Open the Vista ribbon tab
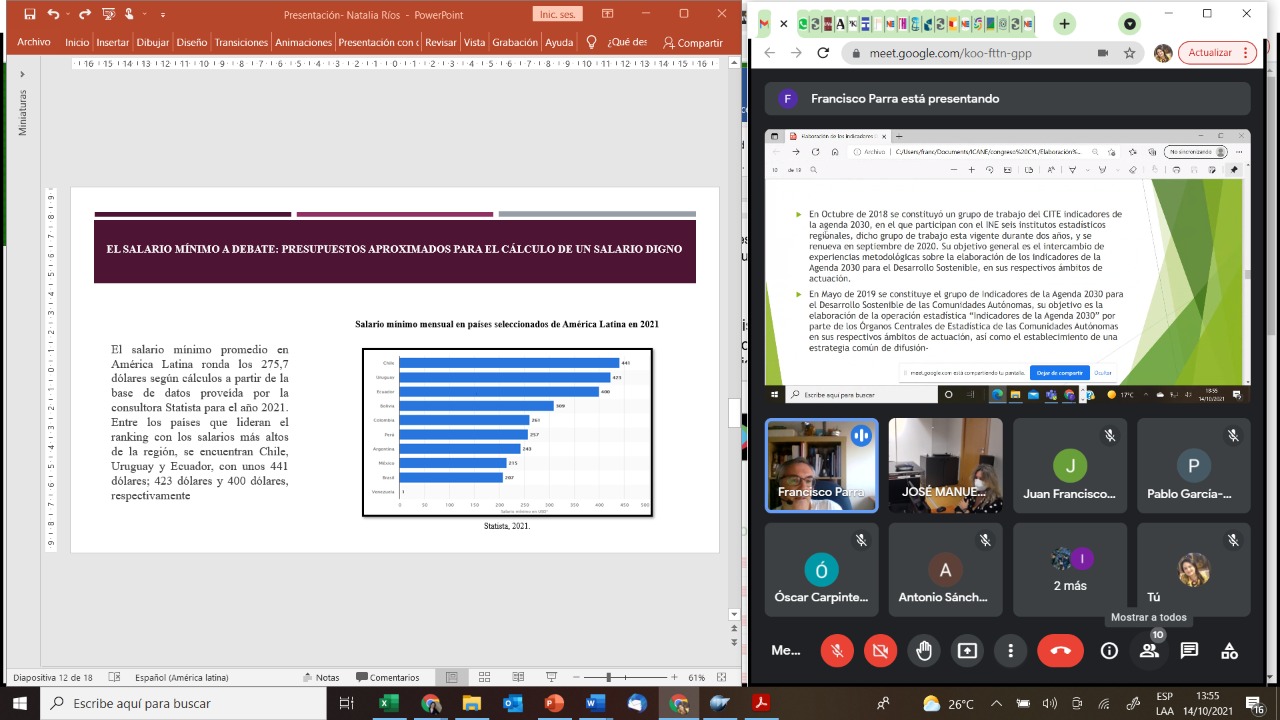 [474, 43]
